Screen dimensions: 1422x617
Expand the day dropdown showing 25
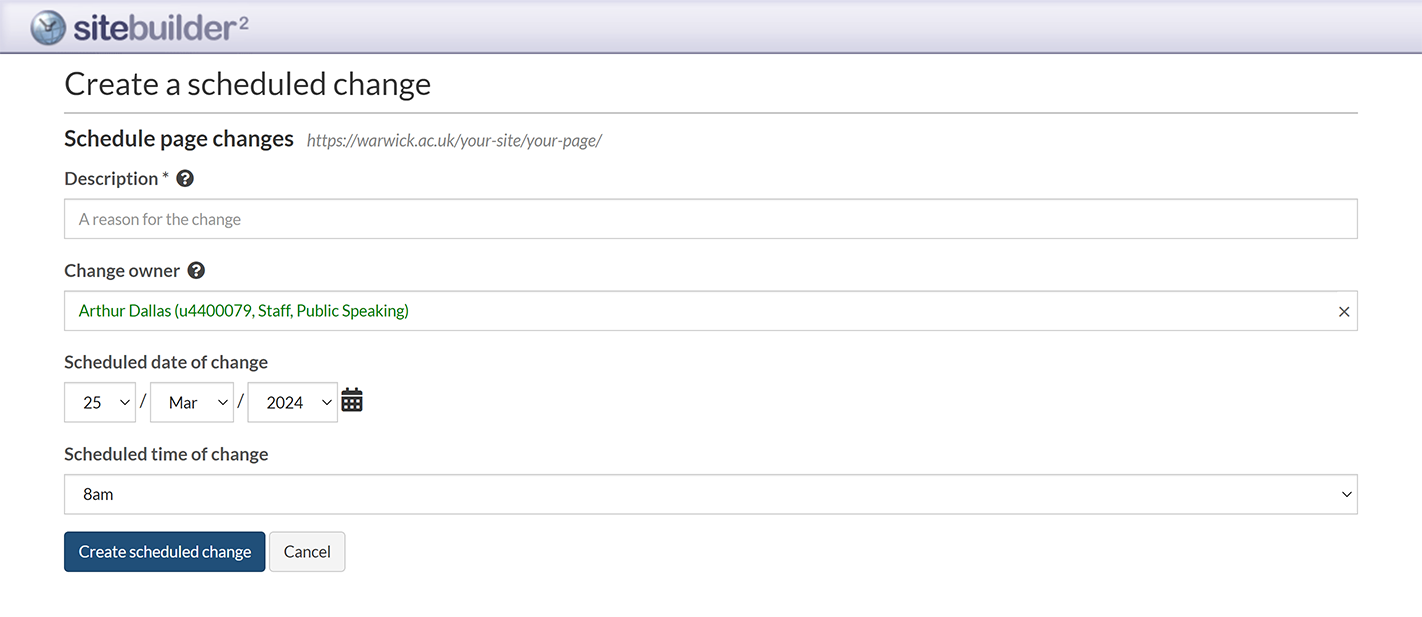coord(100,402)
